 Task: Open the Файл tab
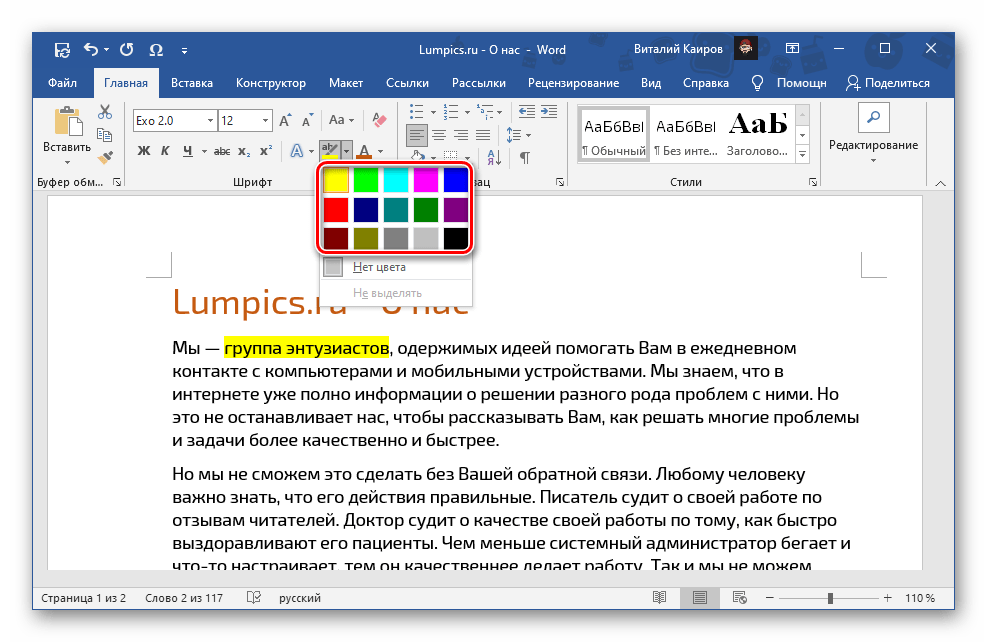62,83
